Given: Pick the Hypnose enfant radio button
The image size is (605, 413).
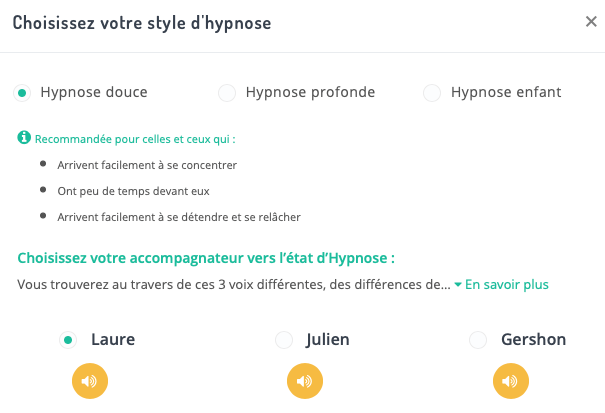Looking at the screenshot, I should (x=432, y=93).
